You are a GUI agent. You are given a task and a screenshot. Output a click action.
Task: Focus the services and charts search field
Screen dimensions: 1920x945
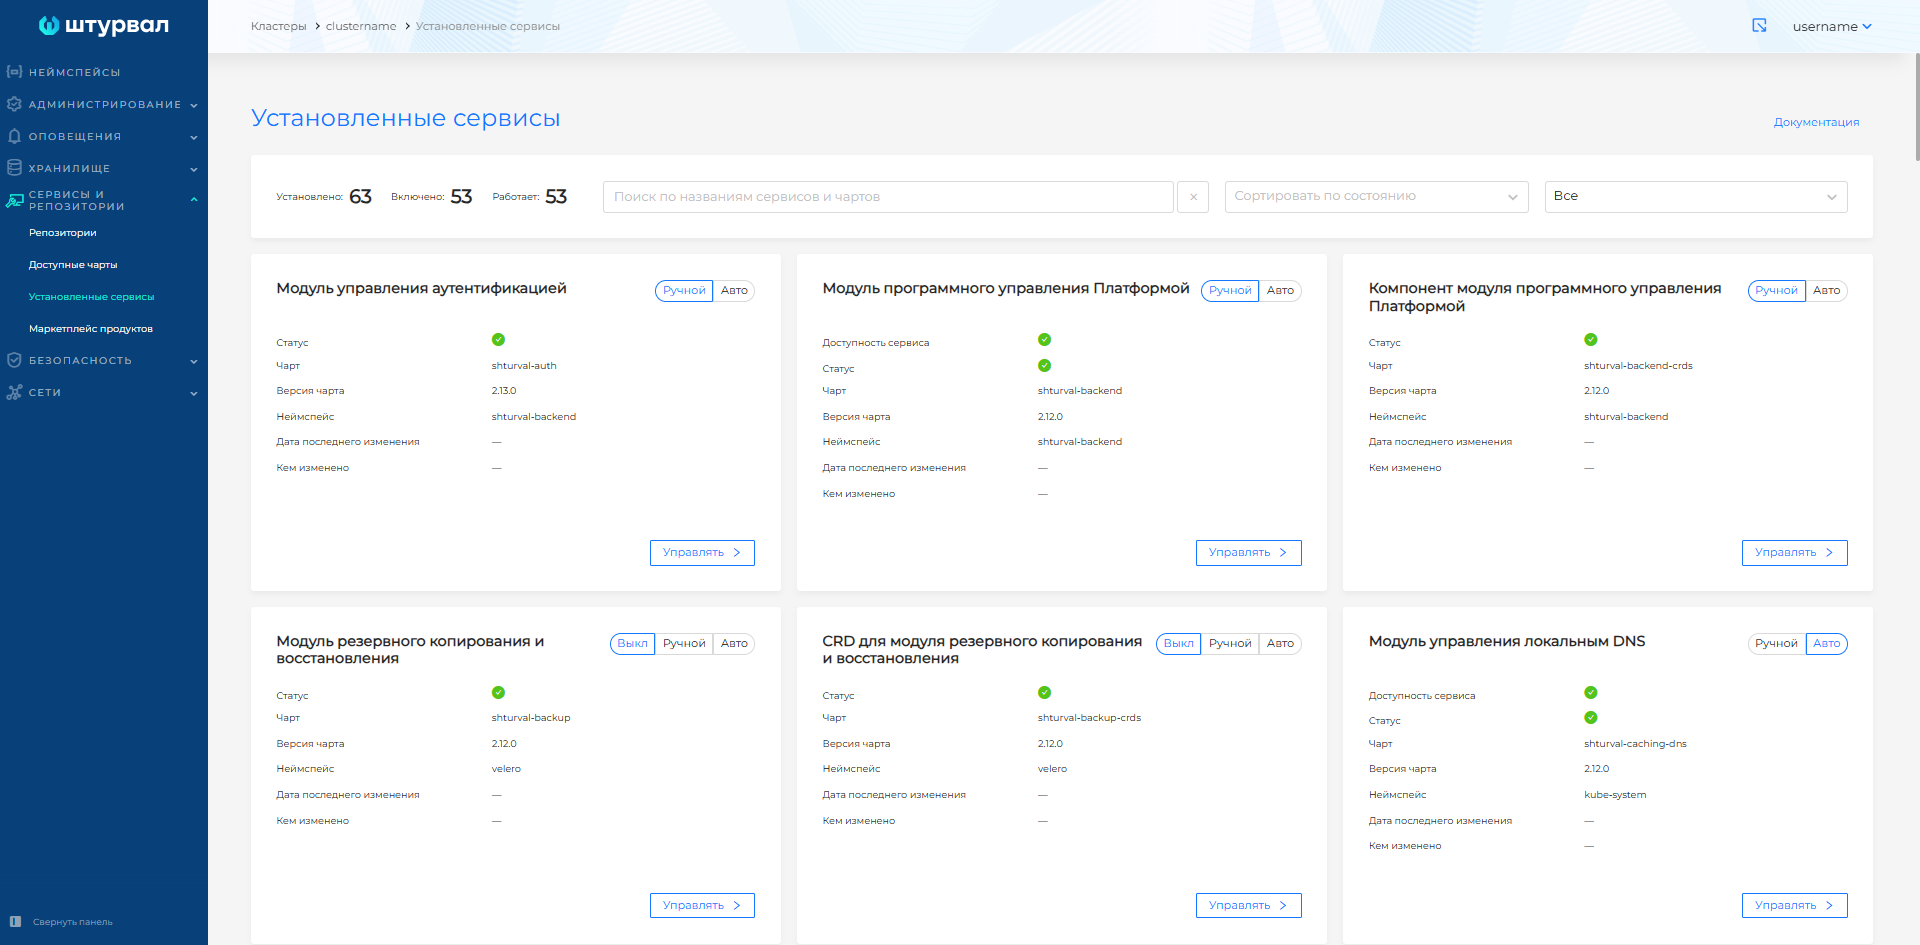[x=887, y=197]
